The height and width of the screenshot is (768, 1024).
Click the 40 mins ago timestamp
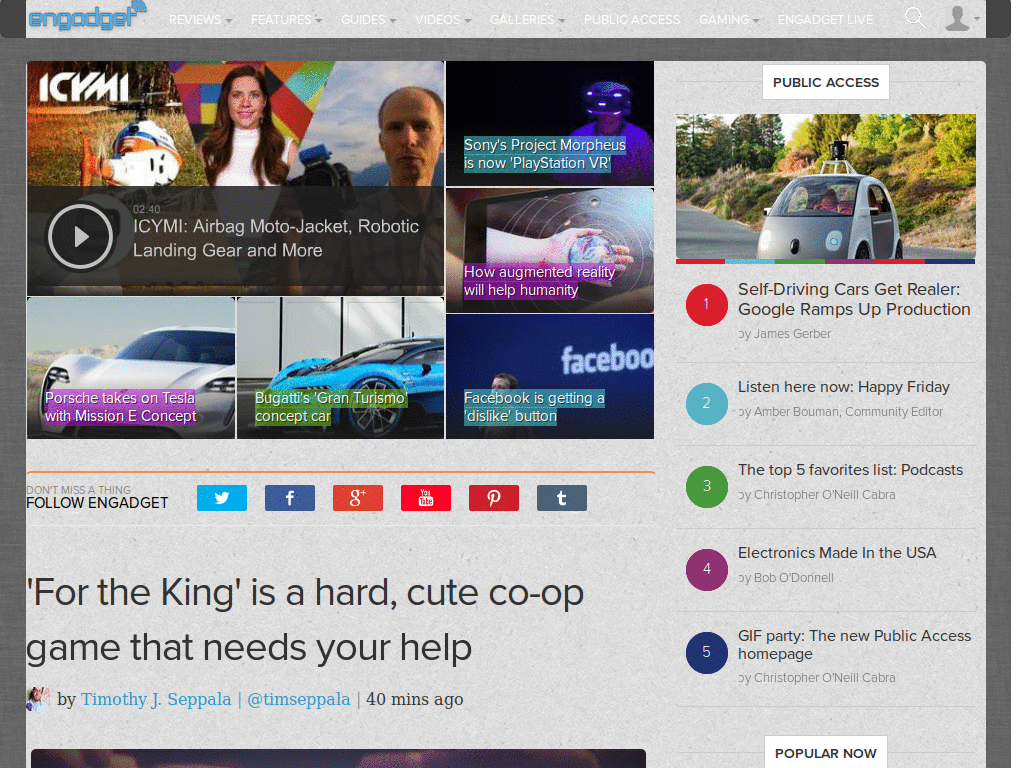(x=414, y=699)
